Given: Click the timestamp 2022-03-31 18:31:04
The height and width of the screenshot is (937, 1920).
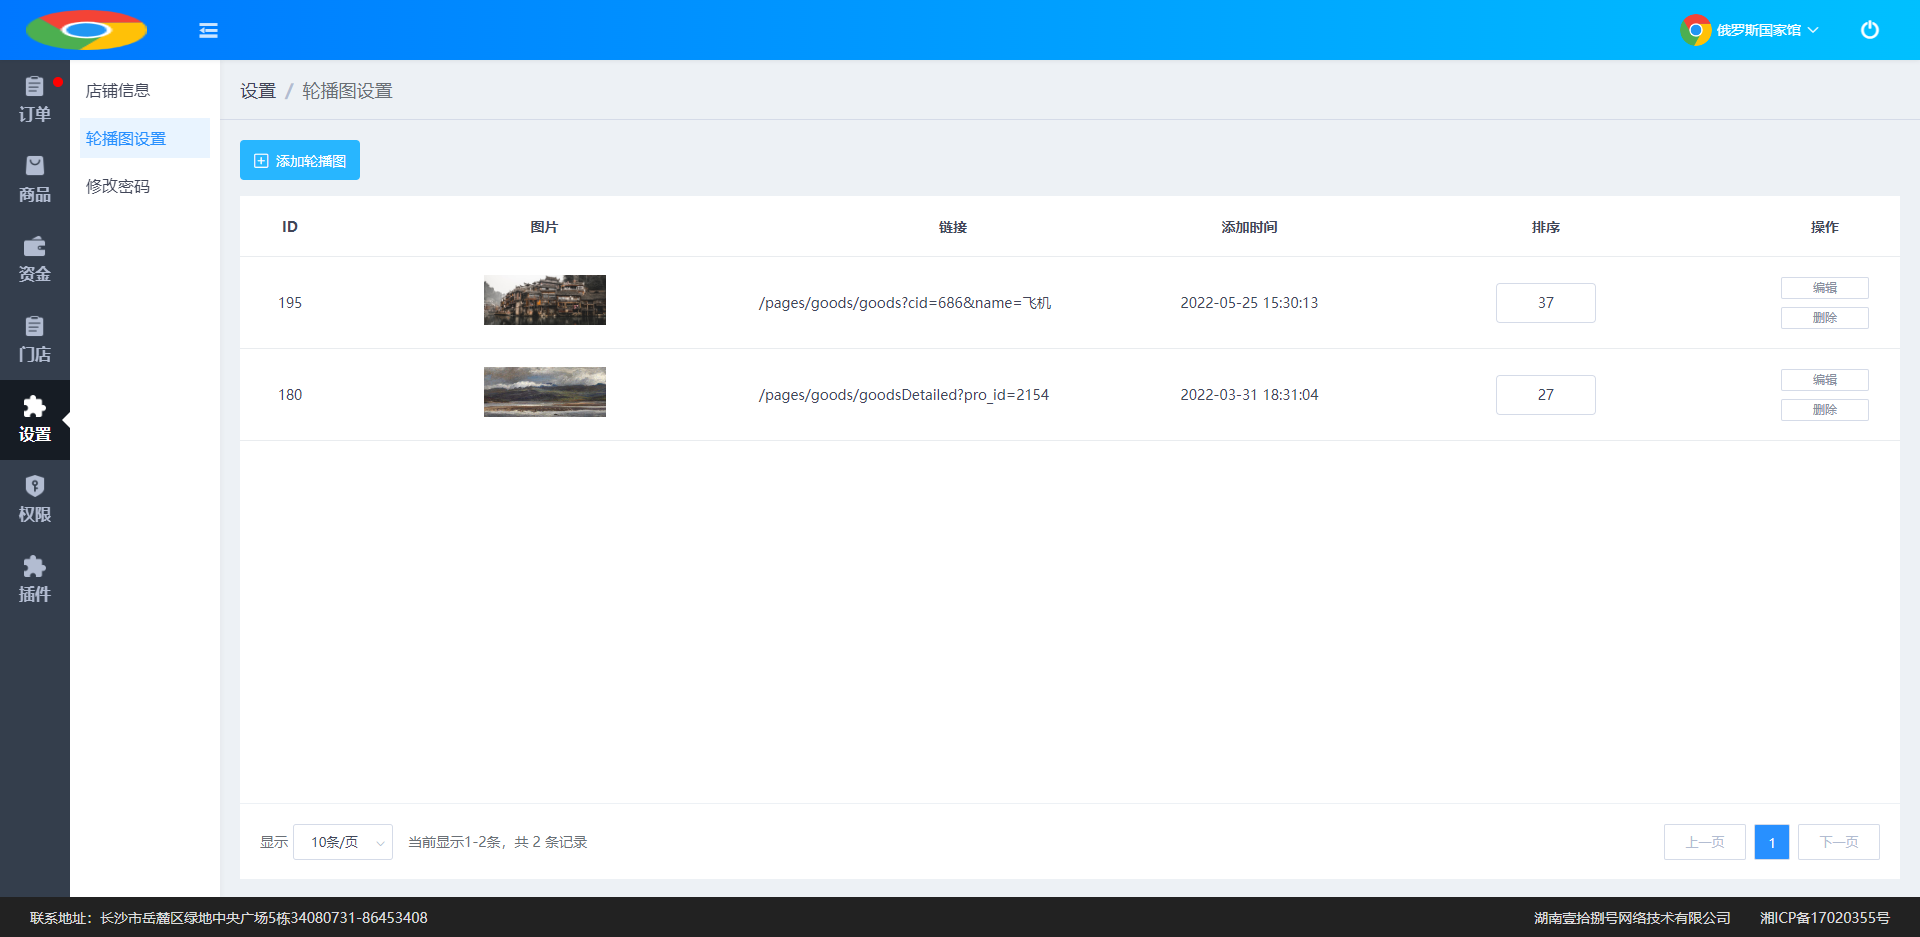Looking at the screenshot, I should coord(1249,395).
